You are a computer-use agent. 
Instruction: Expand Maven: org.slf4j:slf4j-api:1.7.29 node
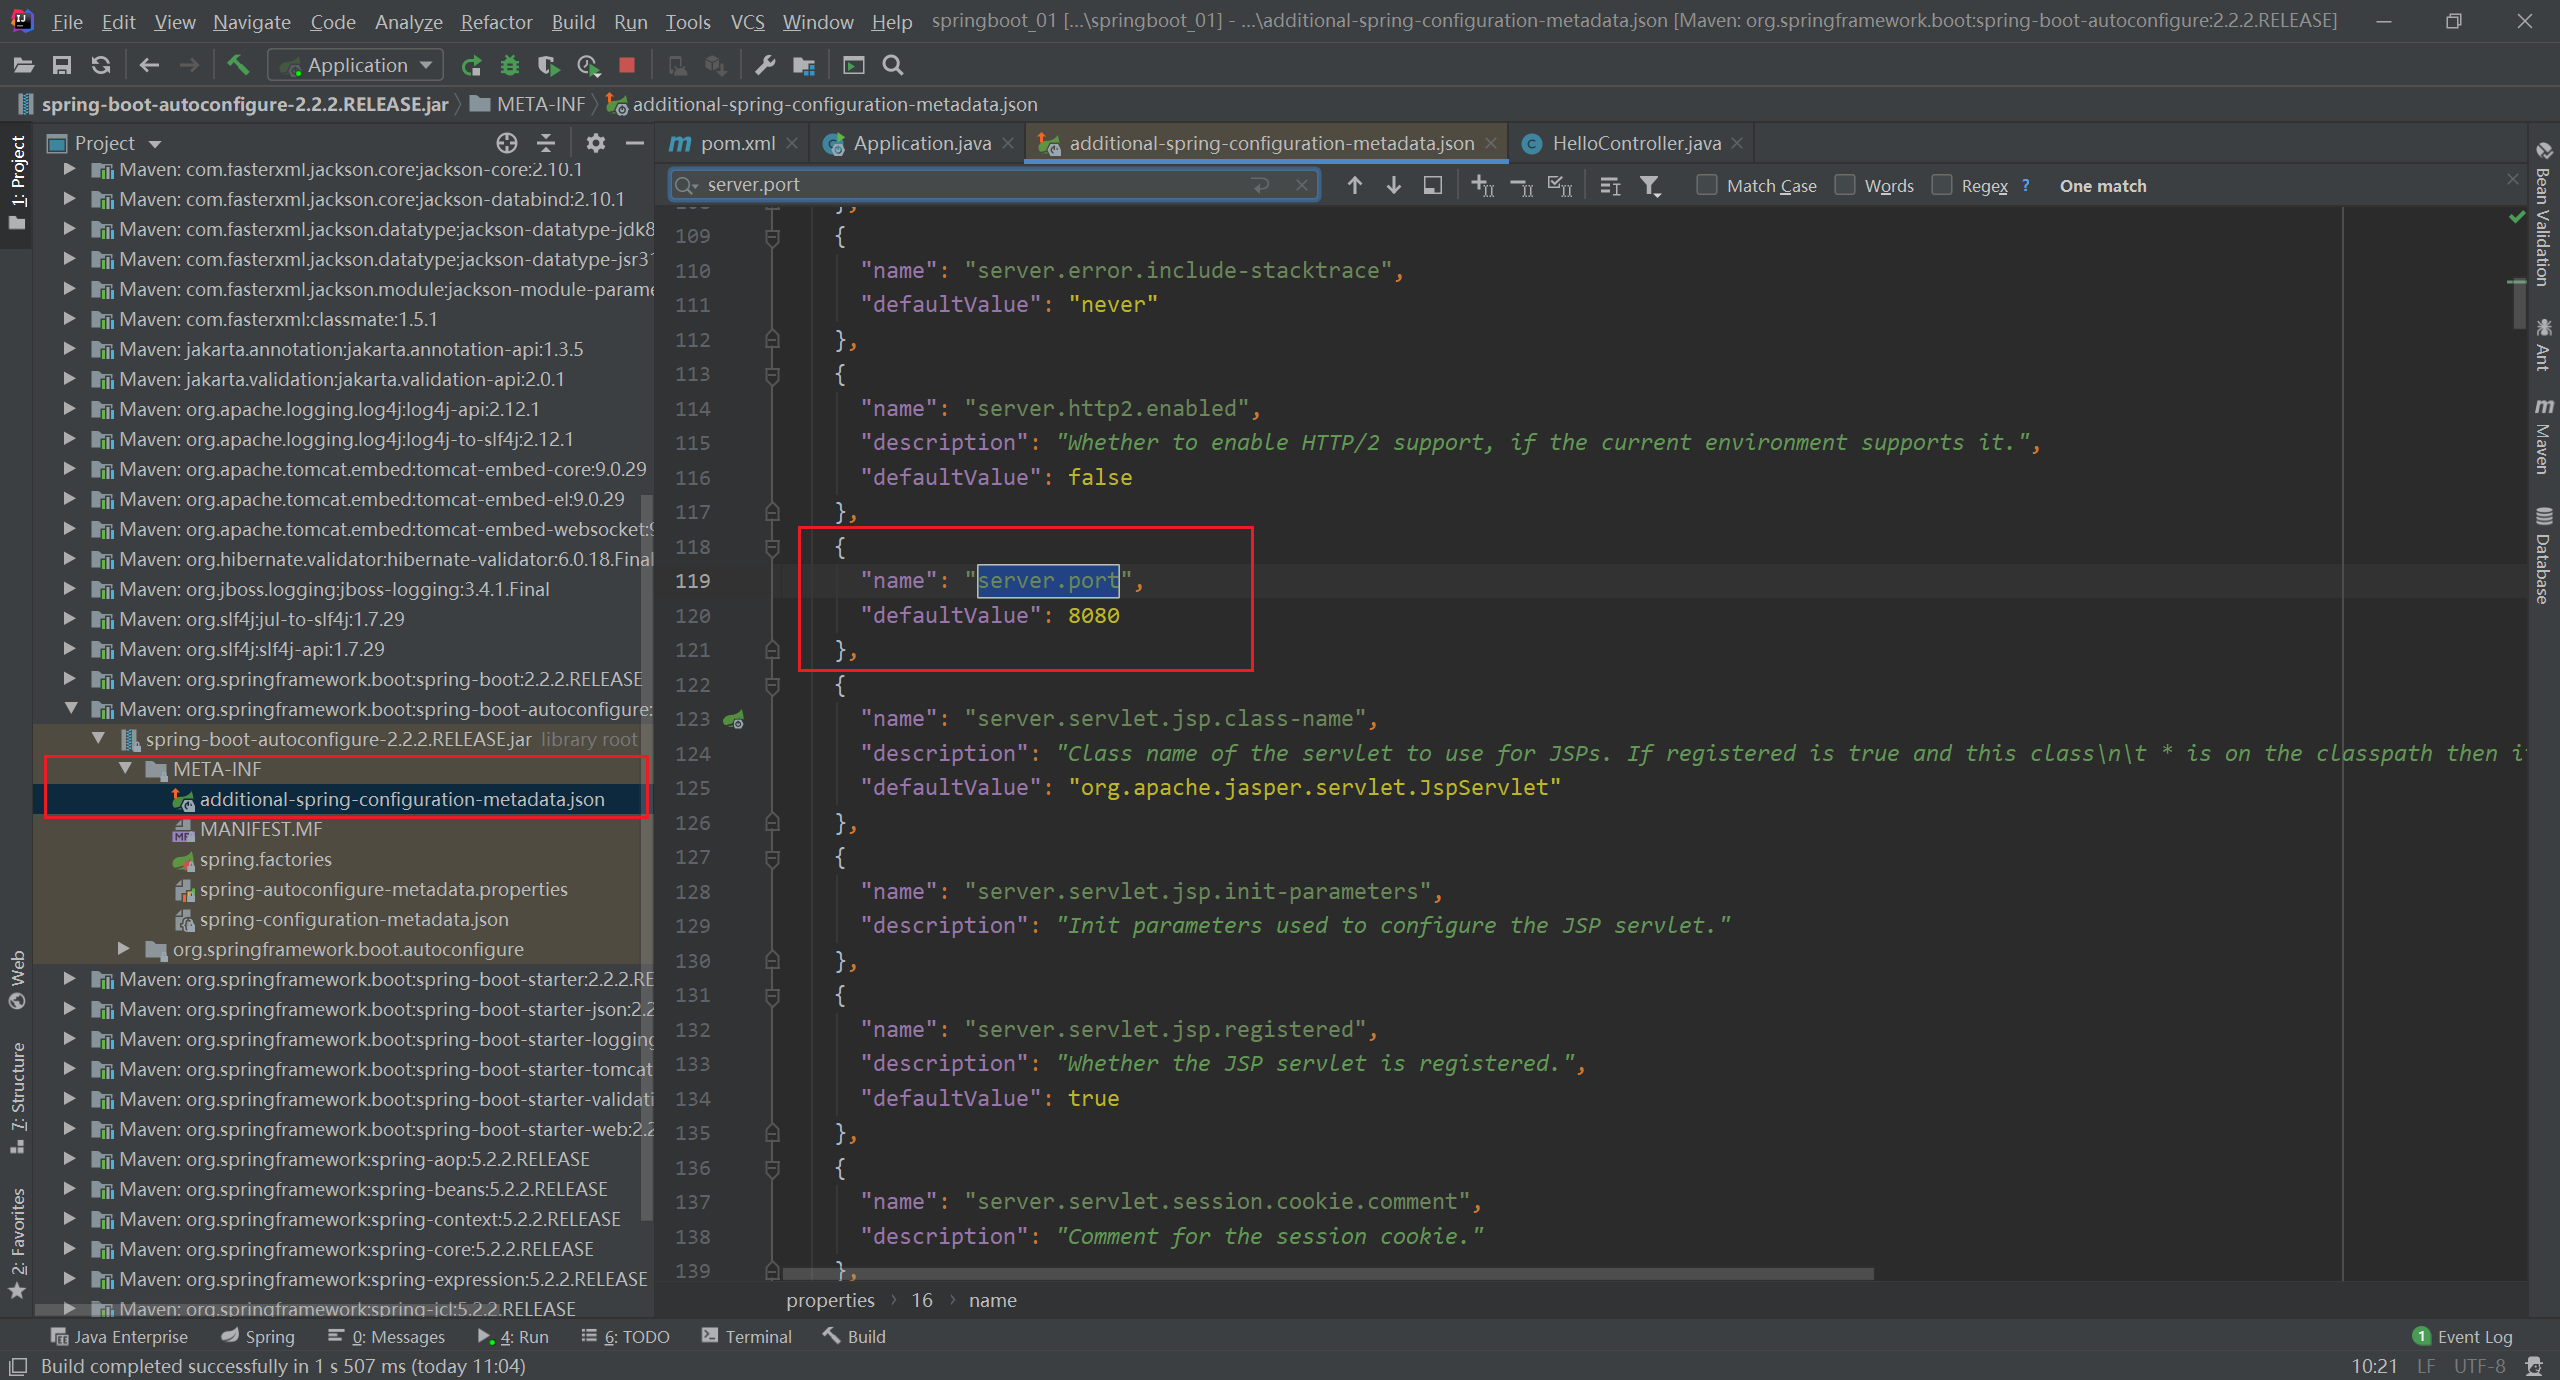(x=69, y=649)
